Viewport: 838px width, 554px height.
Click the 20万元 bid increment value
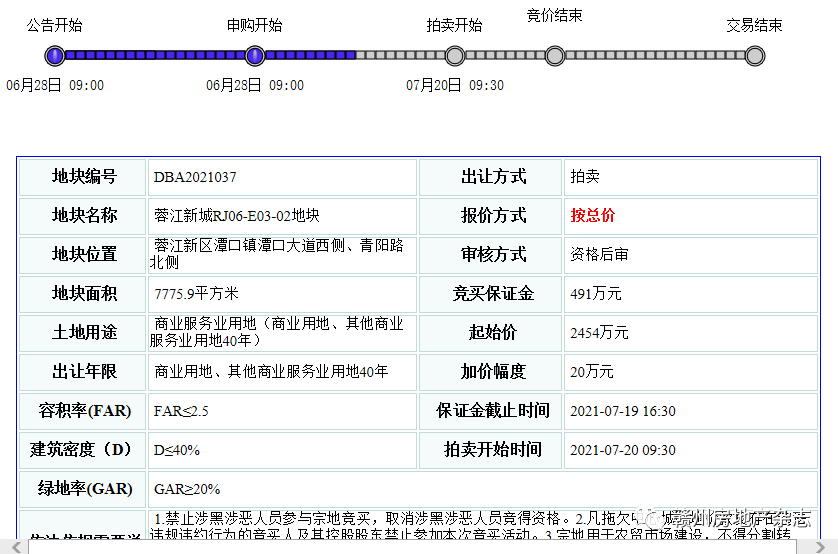(592, 371)
